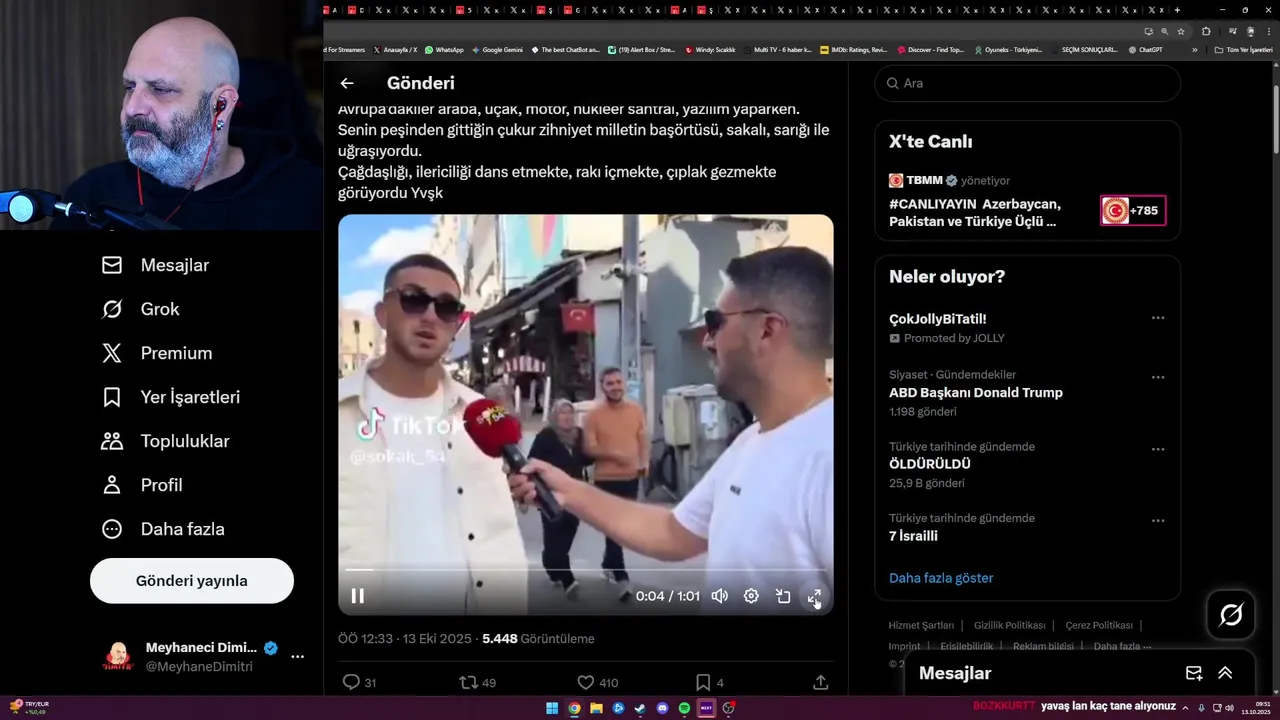
Task: Open Mesajlar from the sidebar
Action: (x=156, y=265)
